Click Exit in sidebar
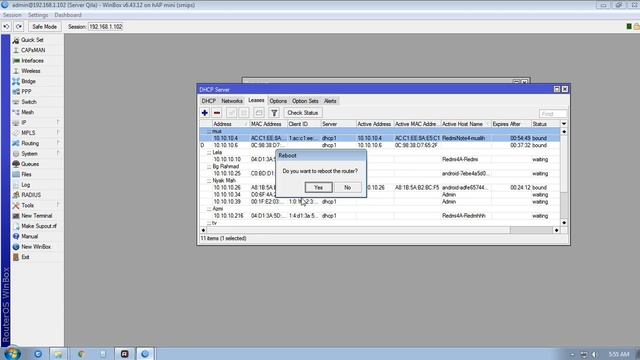Screen dimensions: 640x360 pyautogui.click(x=25, y=257)
